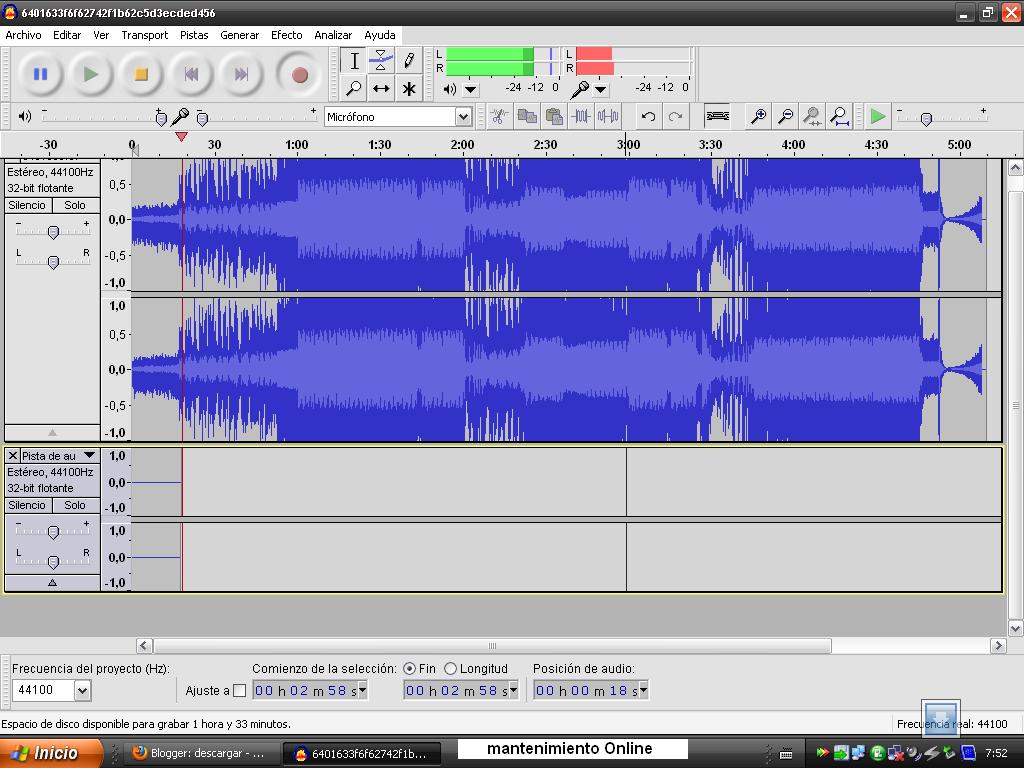Click the scissors Cut icon
The width and height of the screenshot is (1024, 768).
(x=498, y=116)
